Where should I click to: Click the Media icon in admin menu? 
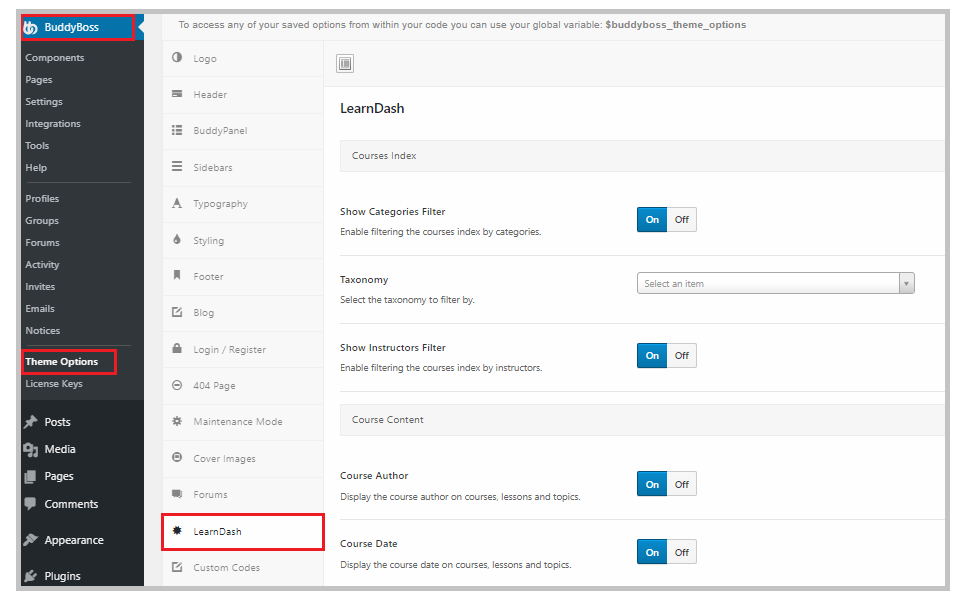31,450
